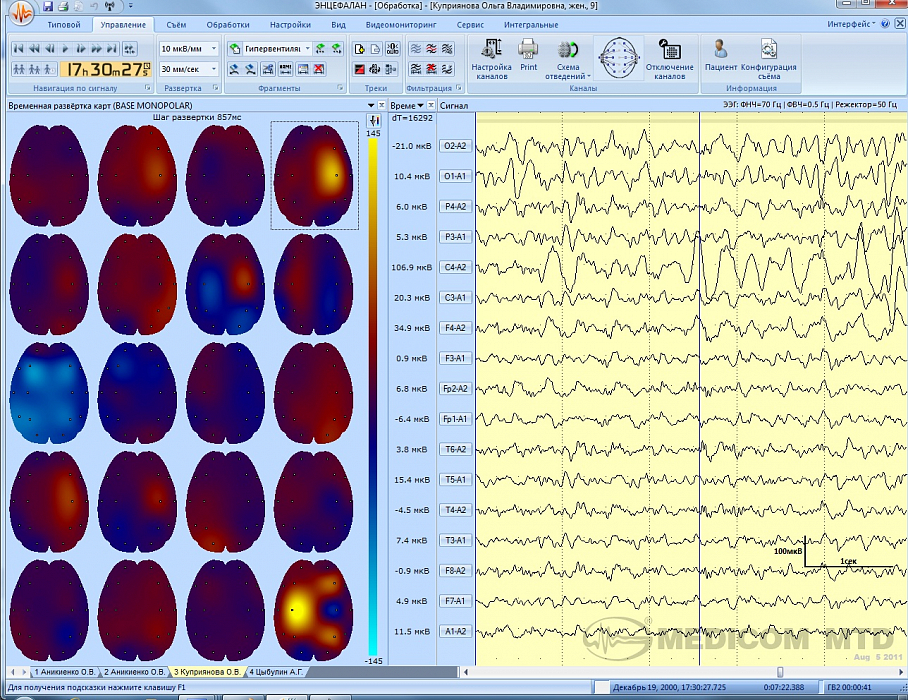The width and height of the screenshot is (908, 700).
Task: Open the 30 мм/сек sweep speed dropdown
Action: pyautogui.click(x=214, y=69)
